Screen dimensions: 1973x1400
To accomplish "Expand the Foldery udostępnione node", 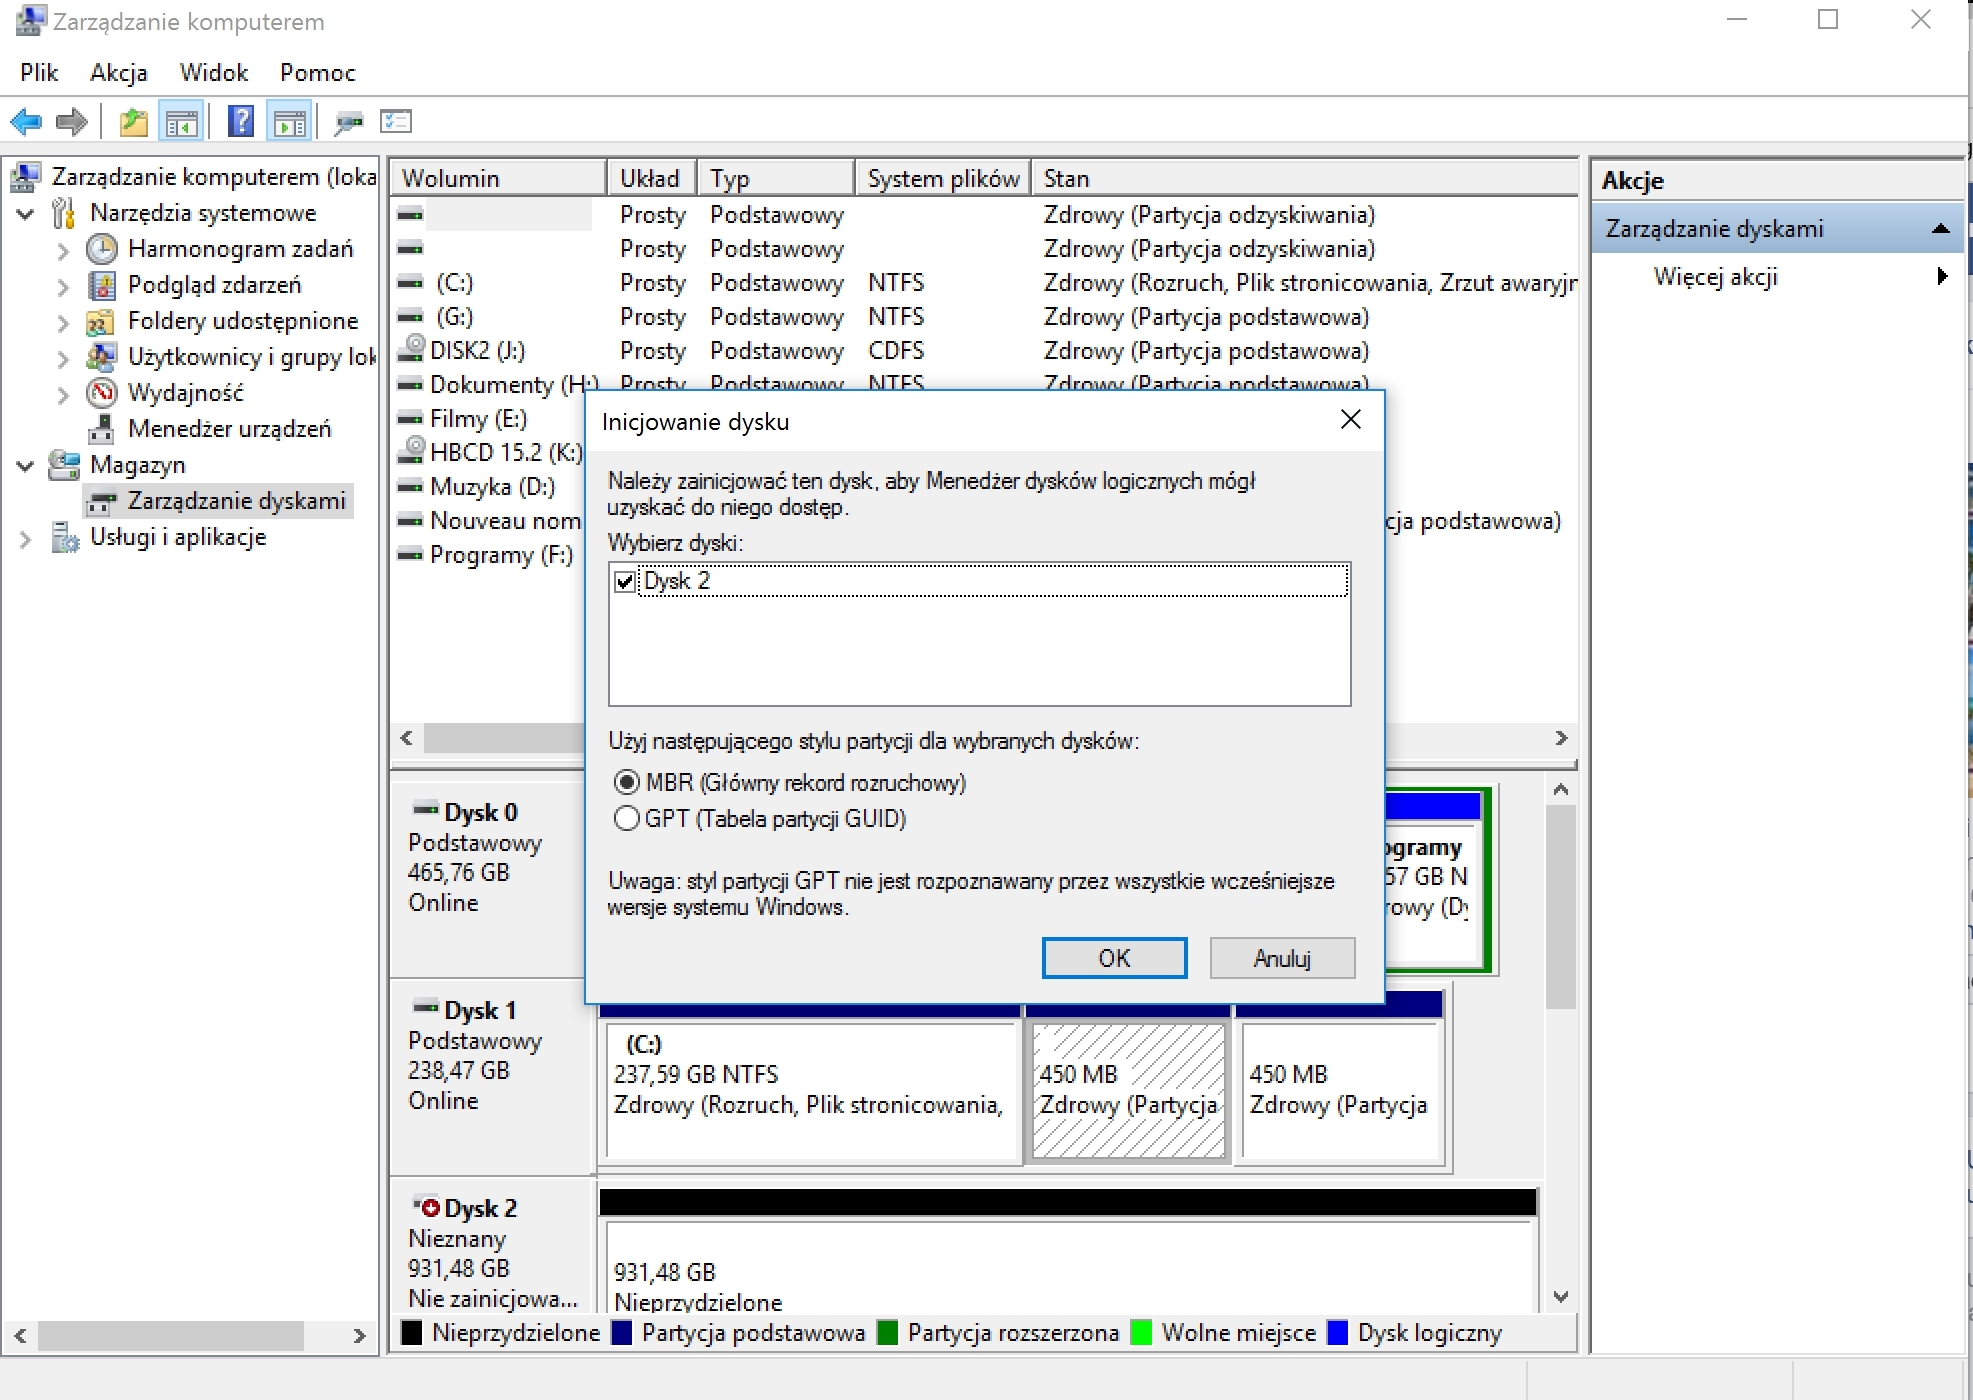I will tap(63, 322).
